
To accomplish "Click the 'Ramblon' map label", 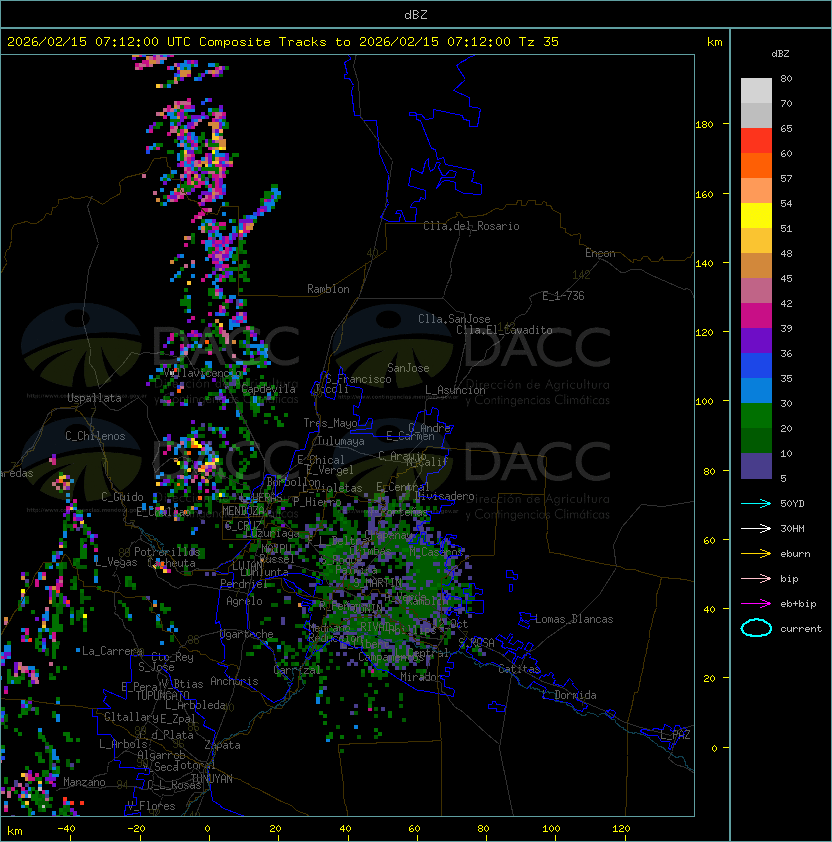I will tap(328, 289).
